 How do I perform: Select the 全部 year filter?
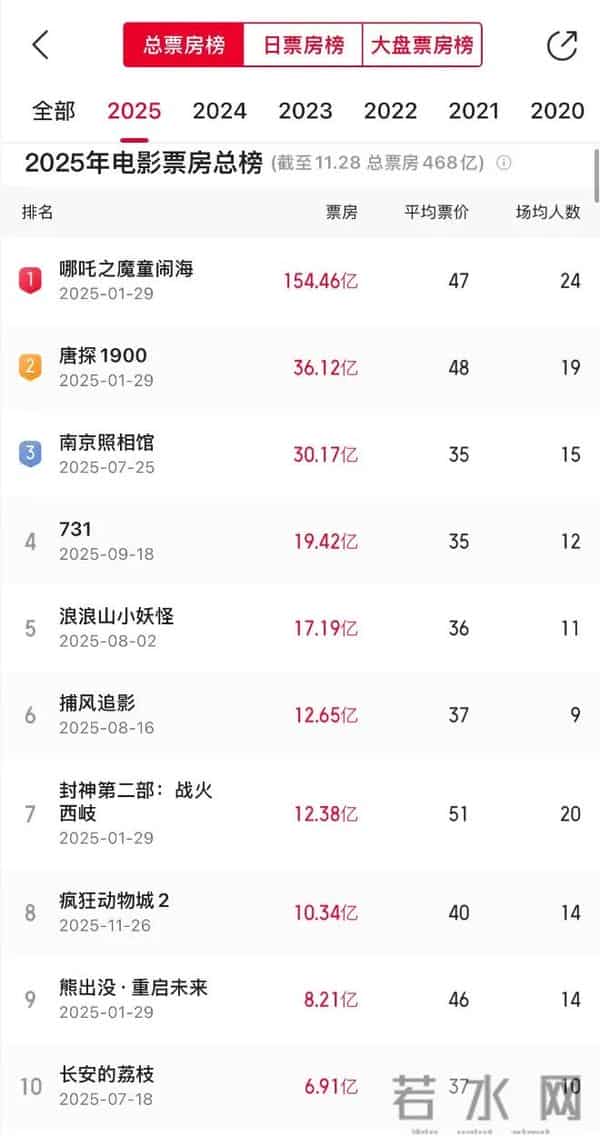click(x=55, y=111)
